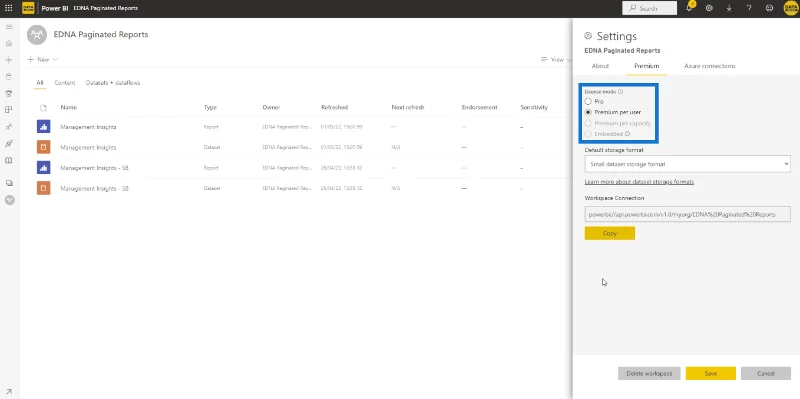The image size is (800, 399).
Task: Select the Content filter tab
Action: pyautogui.click(x=65, y=83)
